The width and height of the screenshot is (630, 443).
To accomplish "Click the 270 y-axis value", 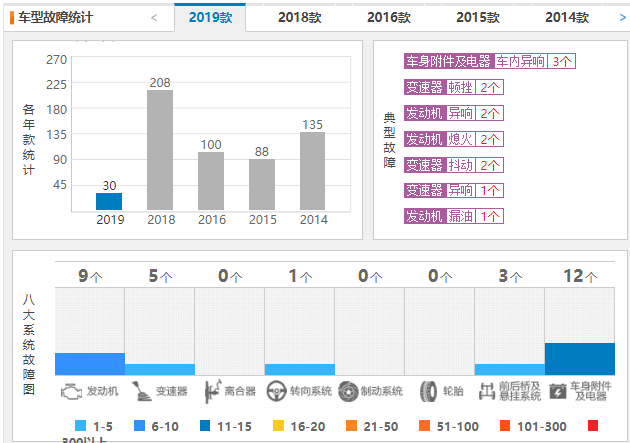I will coord(56,59).
